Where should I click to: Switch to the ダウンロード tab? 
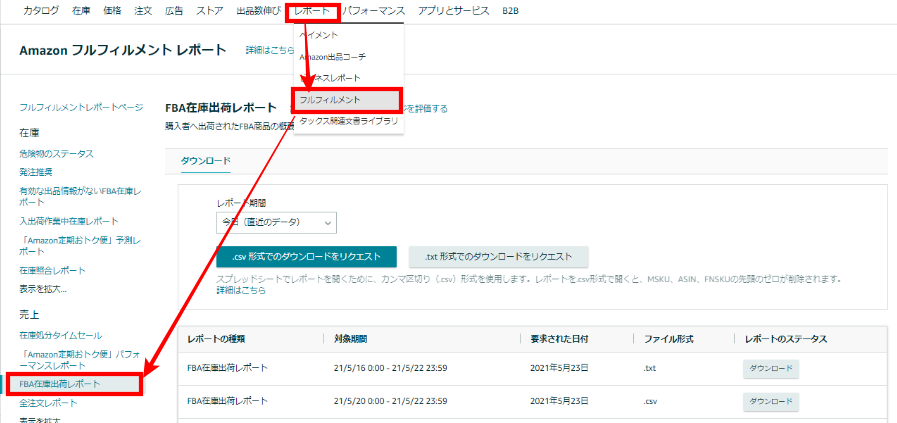pos(205,161)
